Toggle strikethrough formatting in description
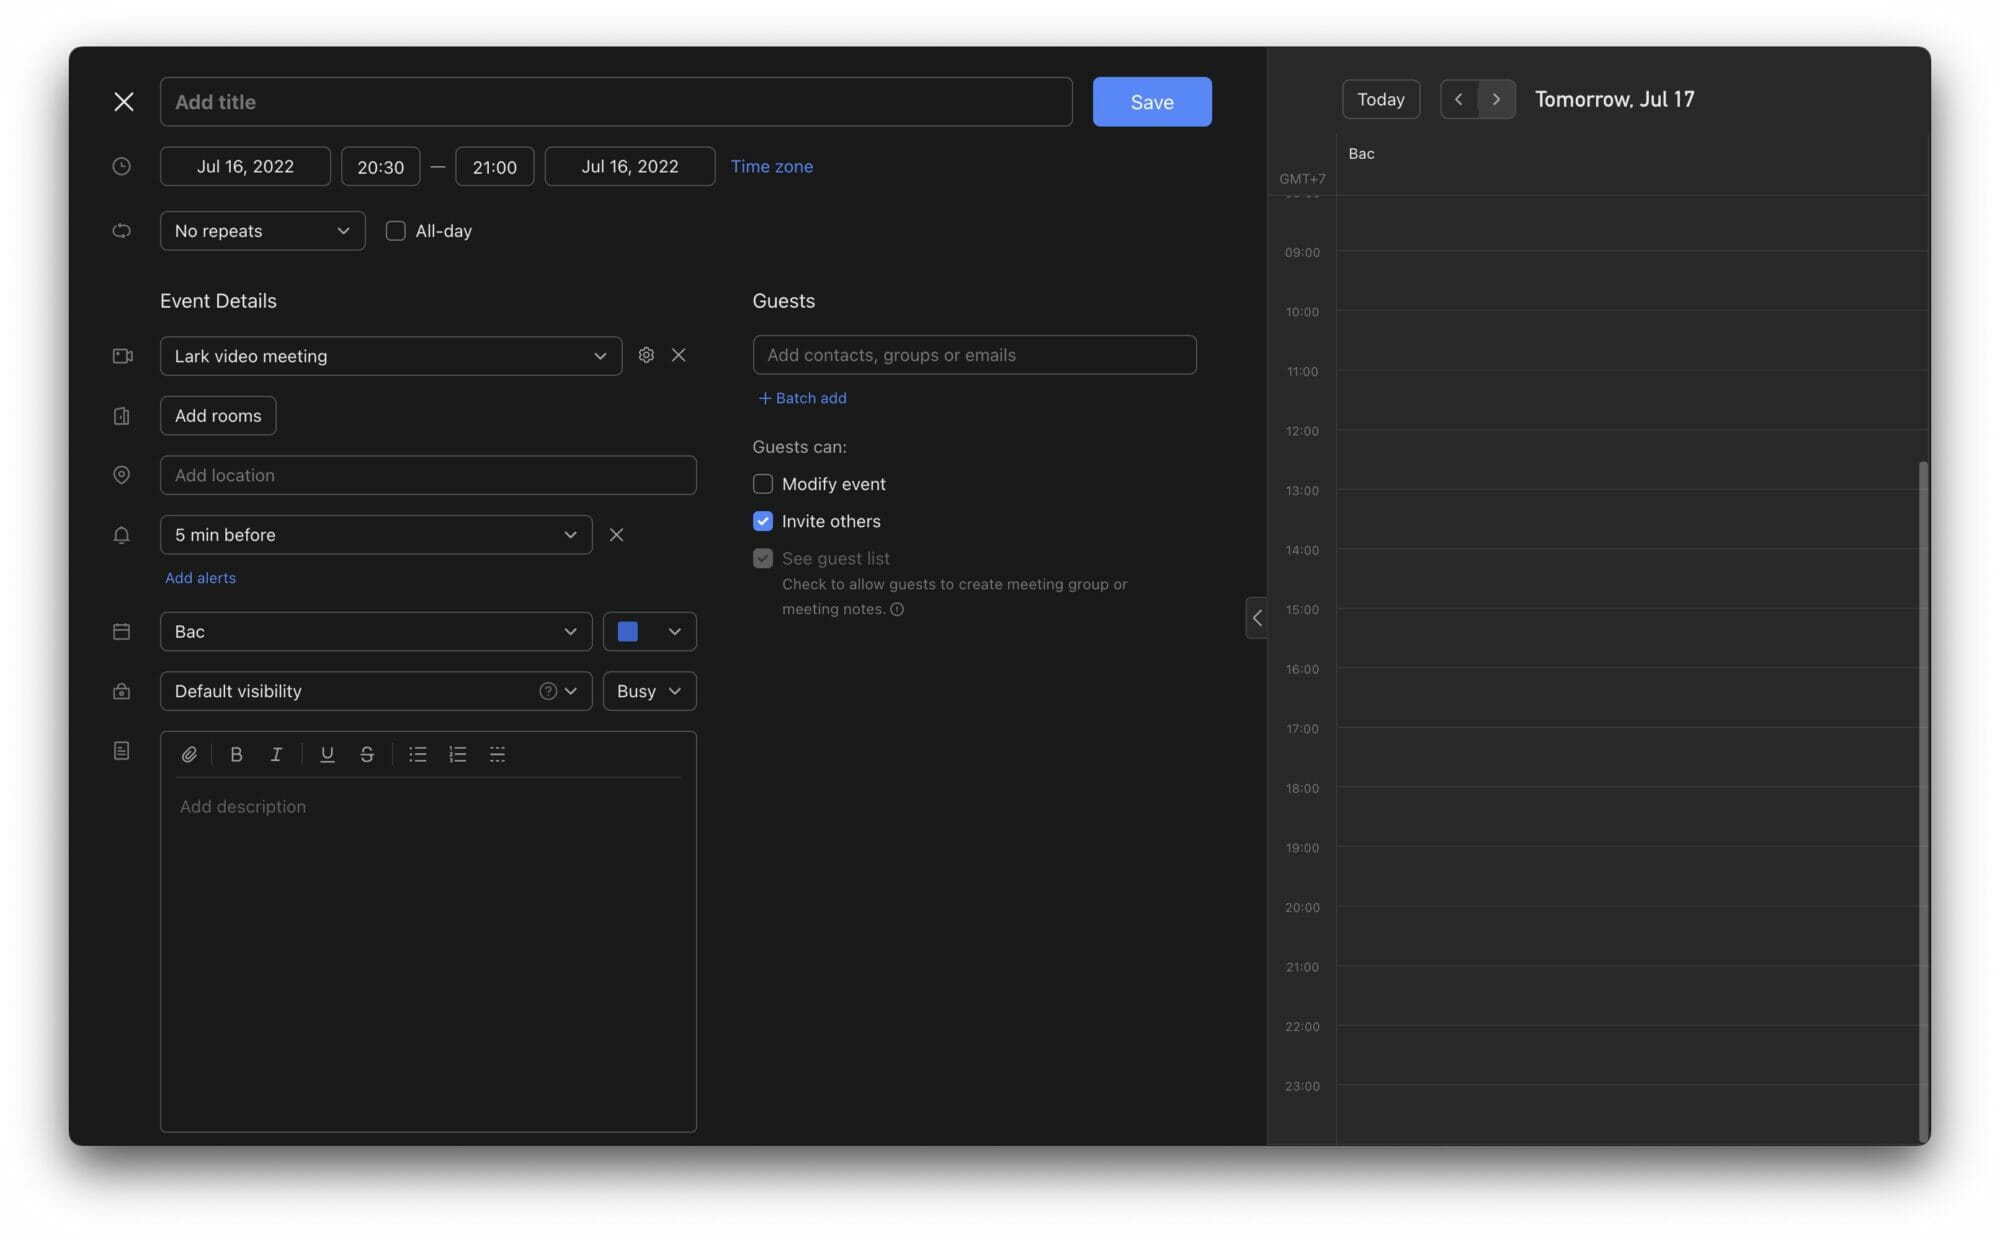This screenshot has width=2000, height=1237. [x=367, y=755]
